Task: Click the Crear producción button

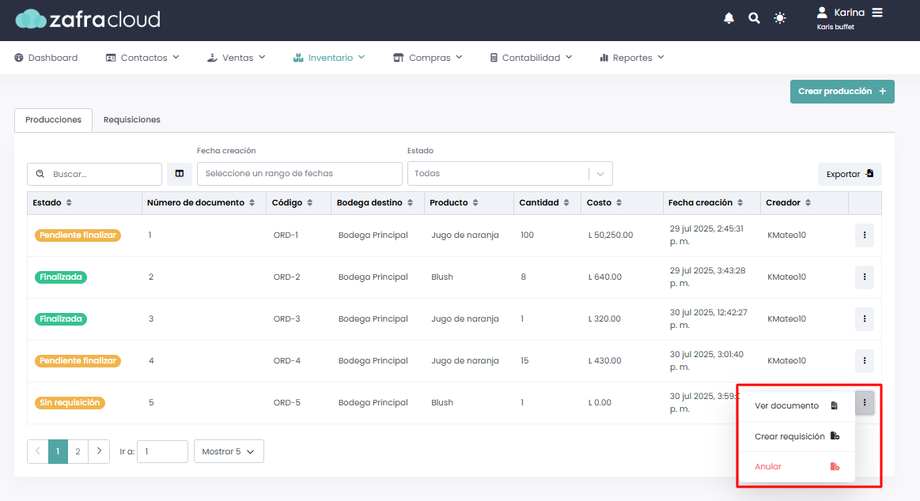Action: tap(842, 91)
